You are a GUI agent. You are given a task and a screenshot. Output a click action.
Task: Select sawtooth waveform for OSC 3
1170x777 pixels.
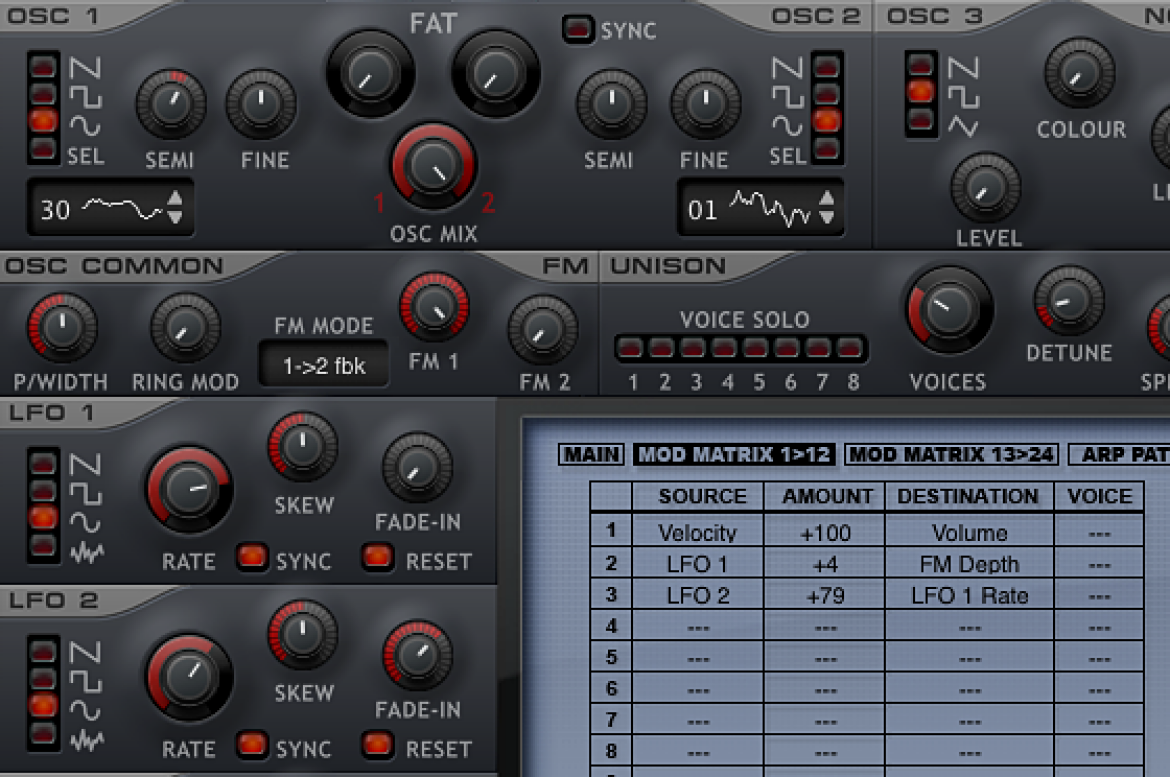[921, 66]
